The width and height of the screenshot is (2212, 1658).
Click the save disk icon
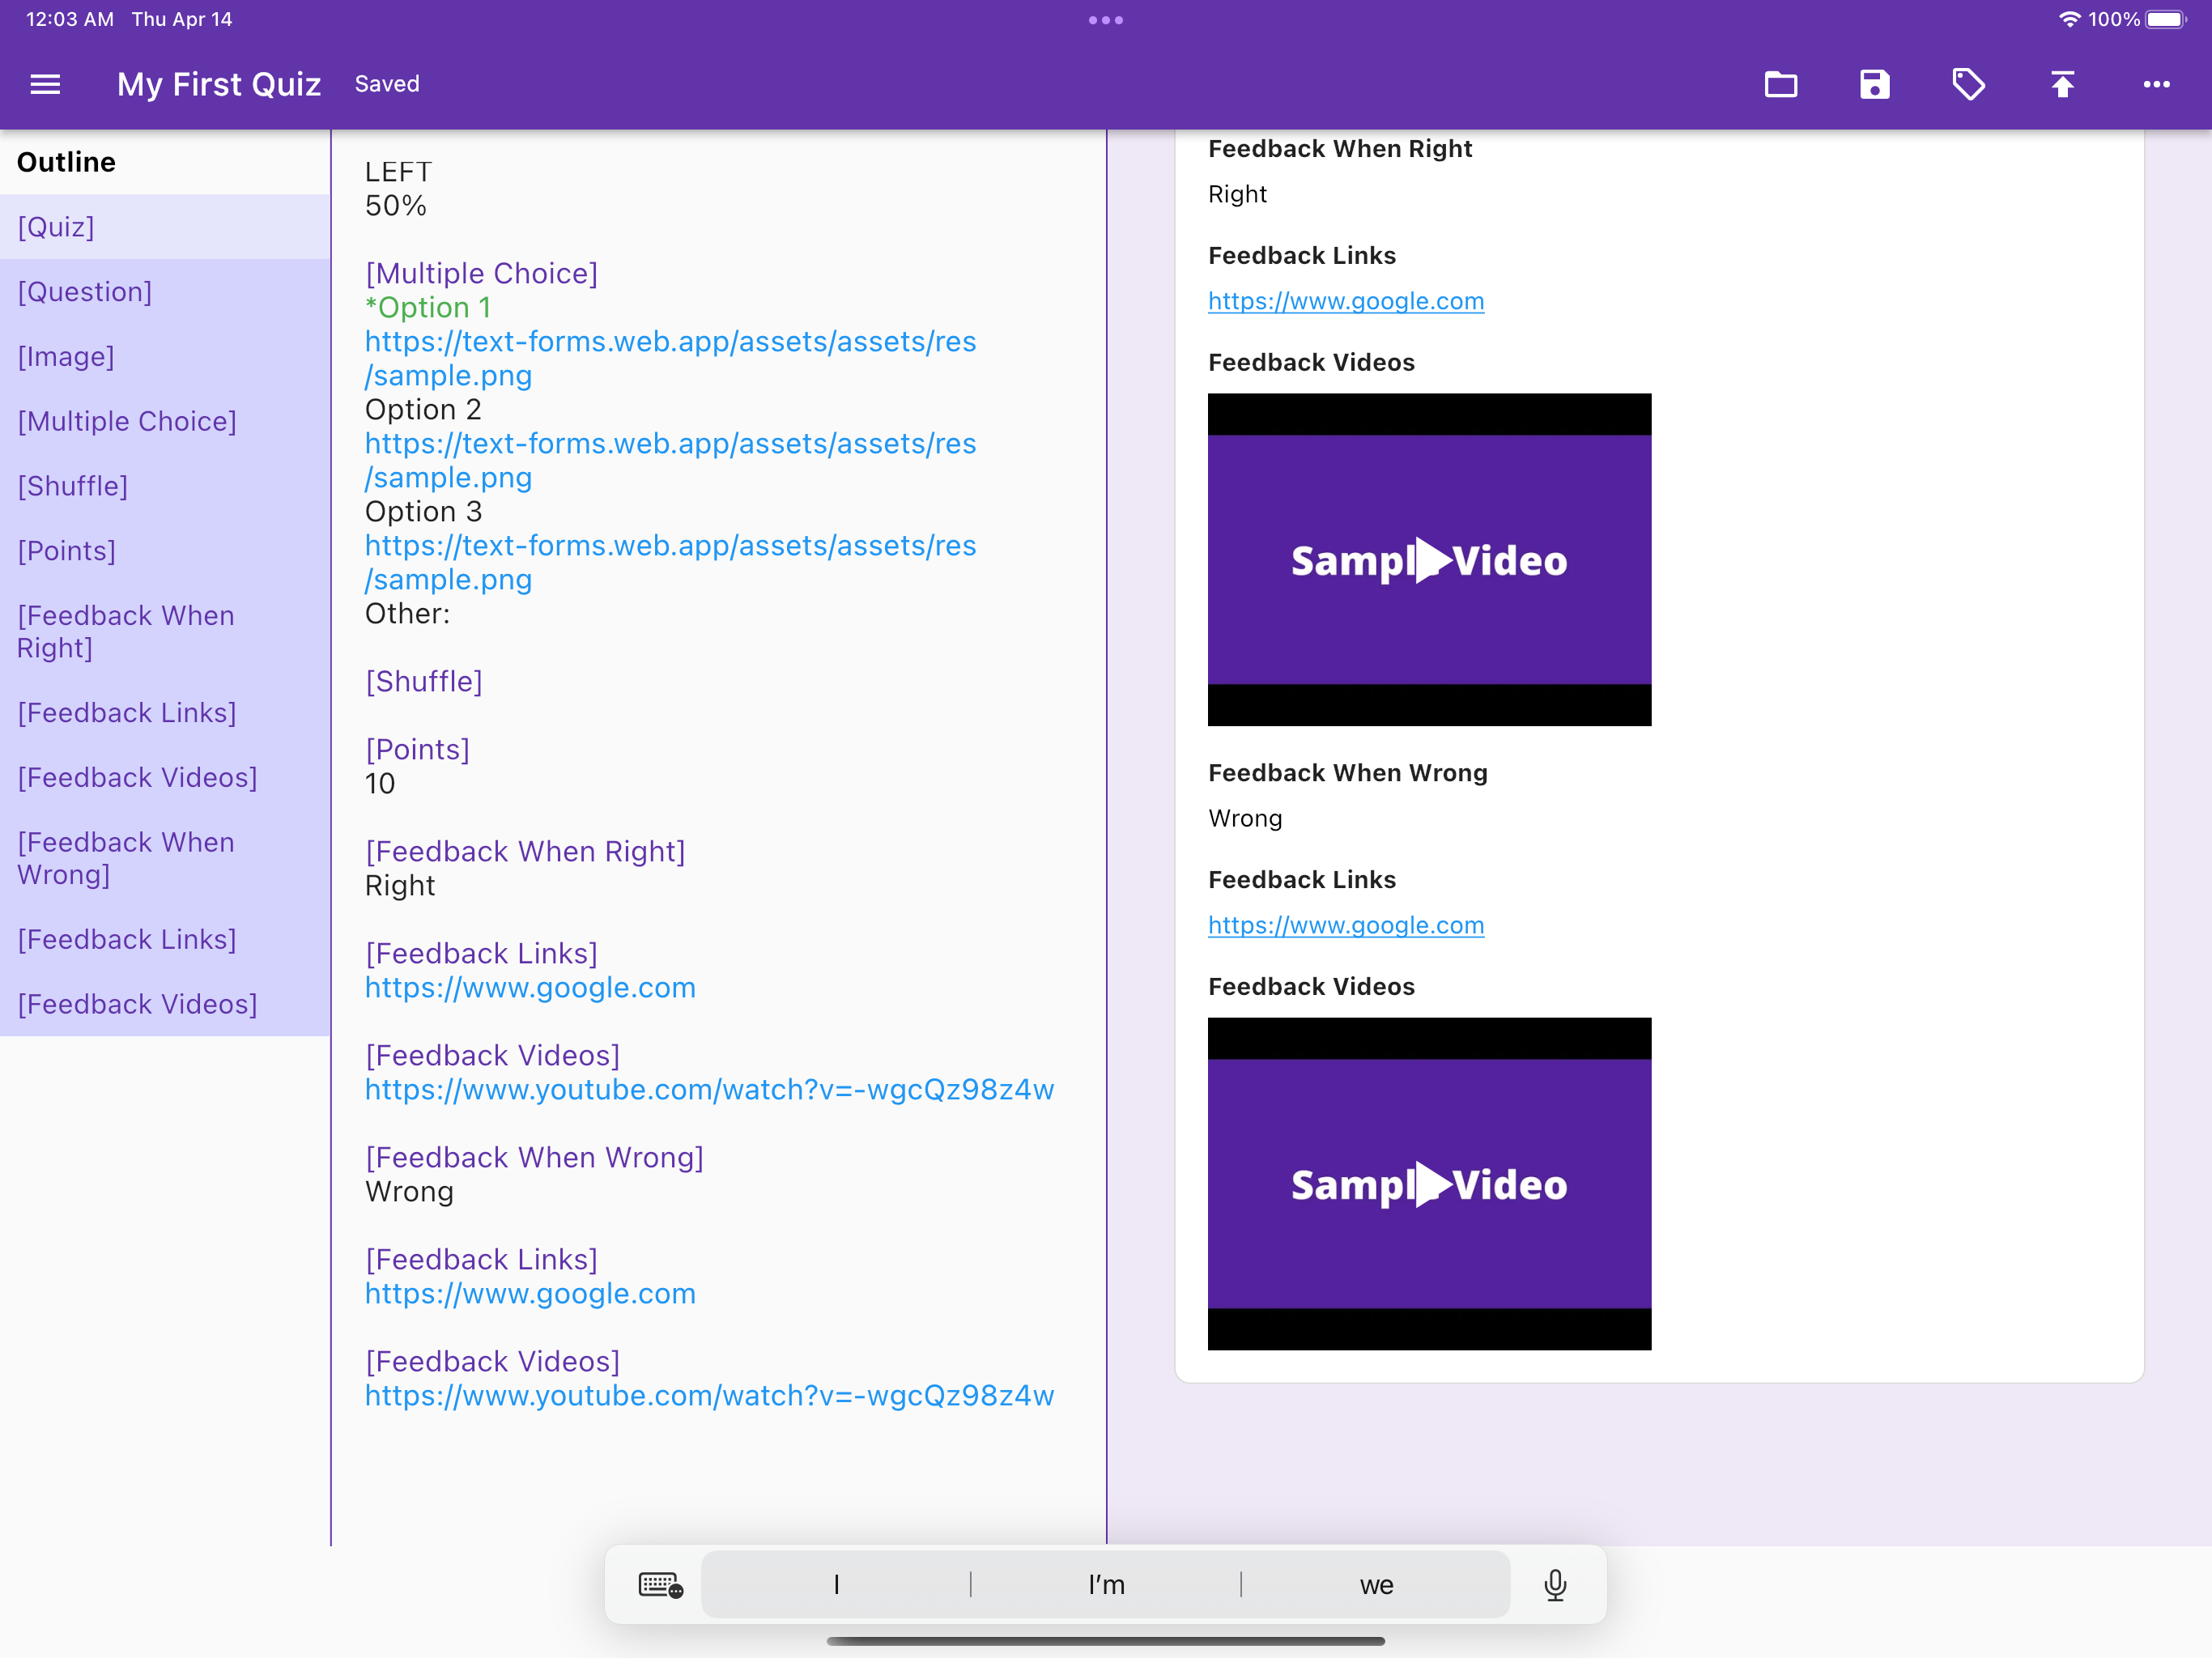(1874, 84)
